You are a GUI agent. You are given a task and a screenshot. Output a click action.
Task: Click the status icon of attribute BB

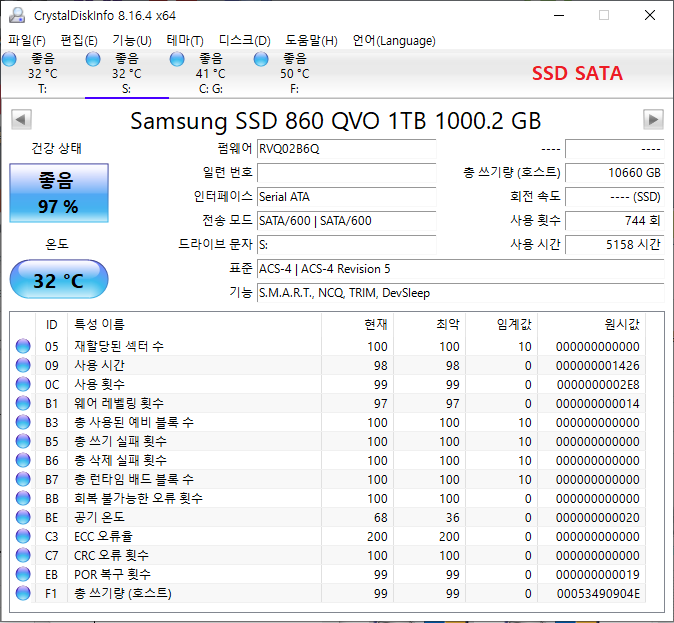point(23,498)
